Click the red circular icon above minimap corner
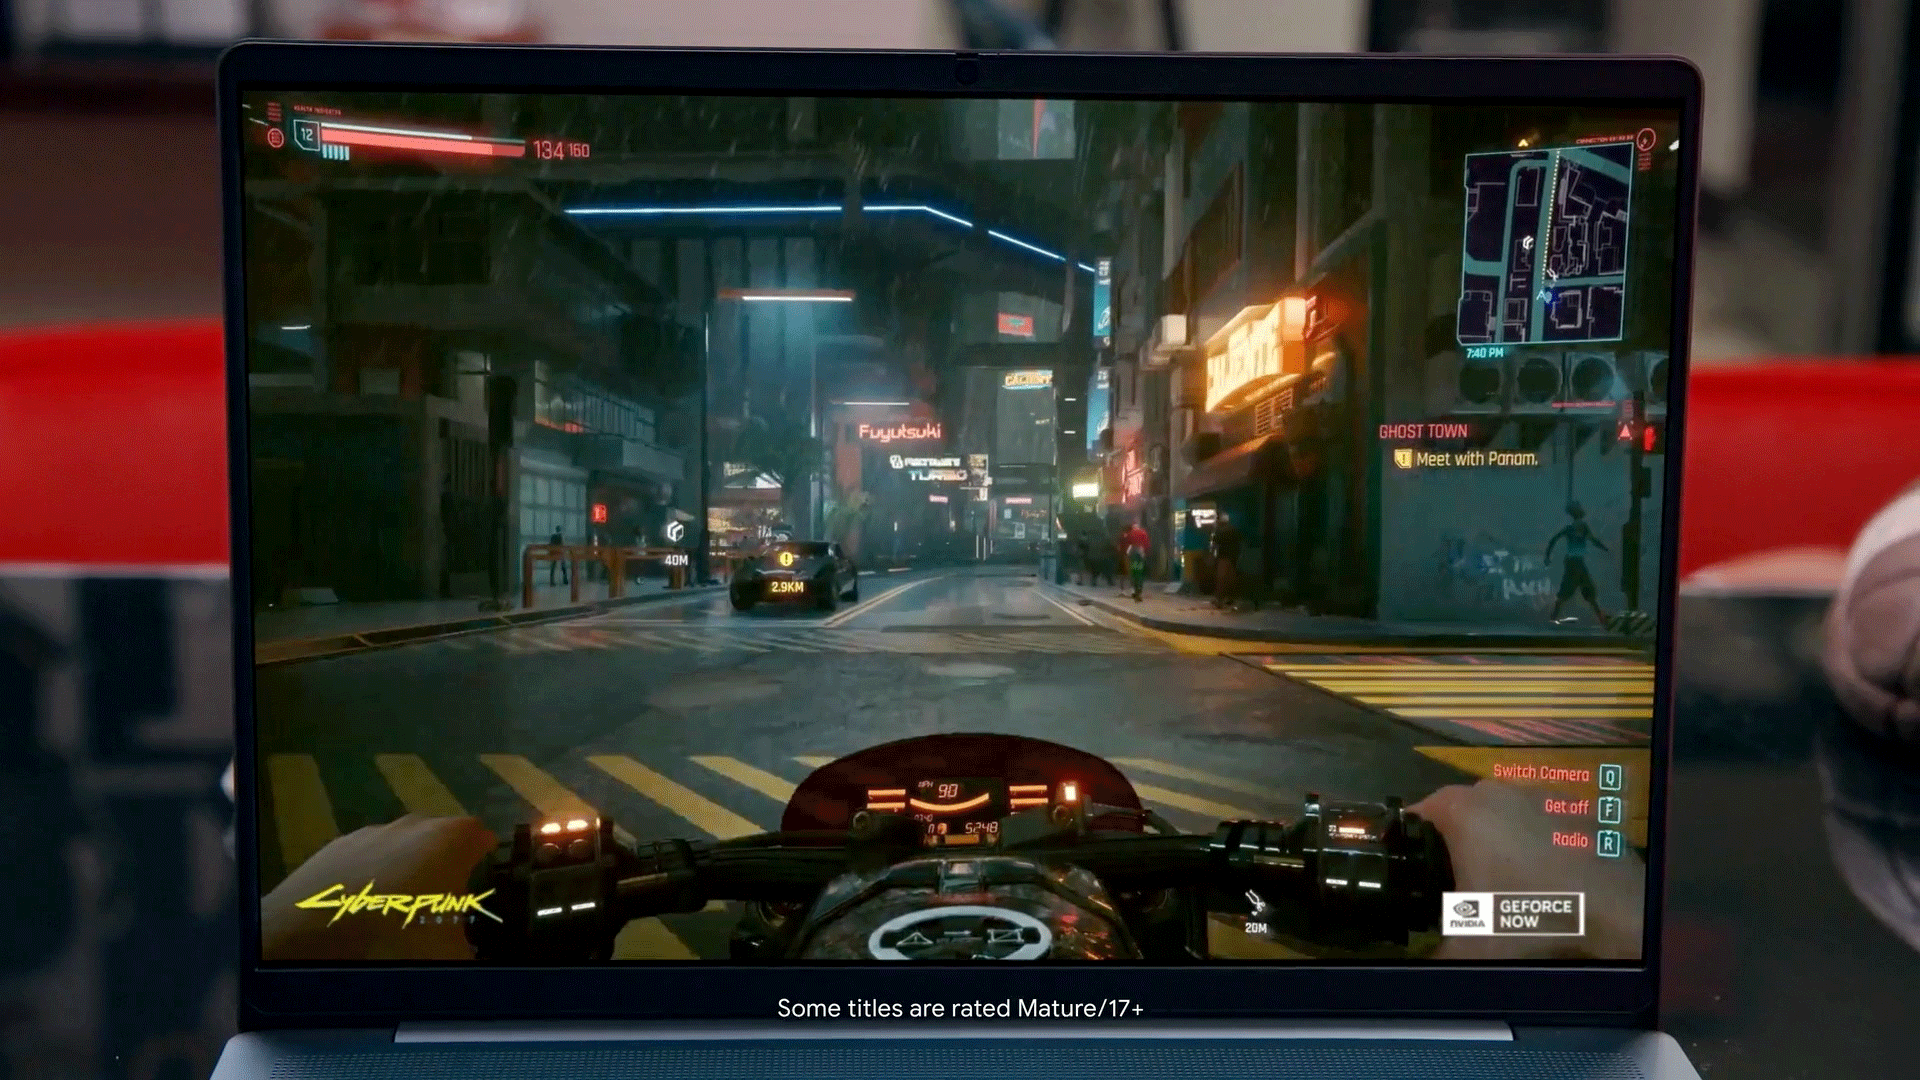 (1646, 140)
